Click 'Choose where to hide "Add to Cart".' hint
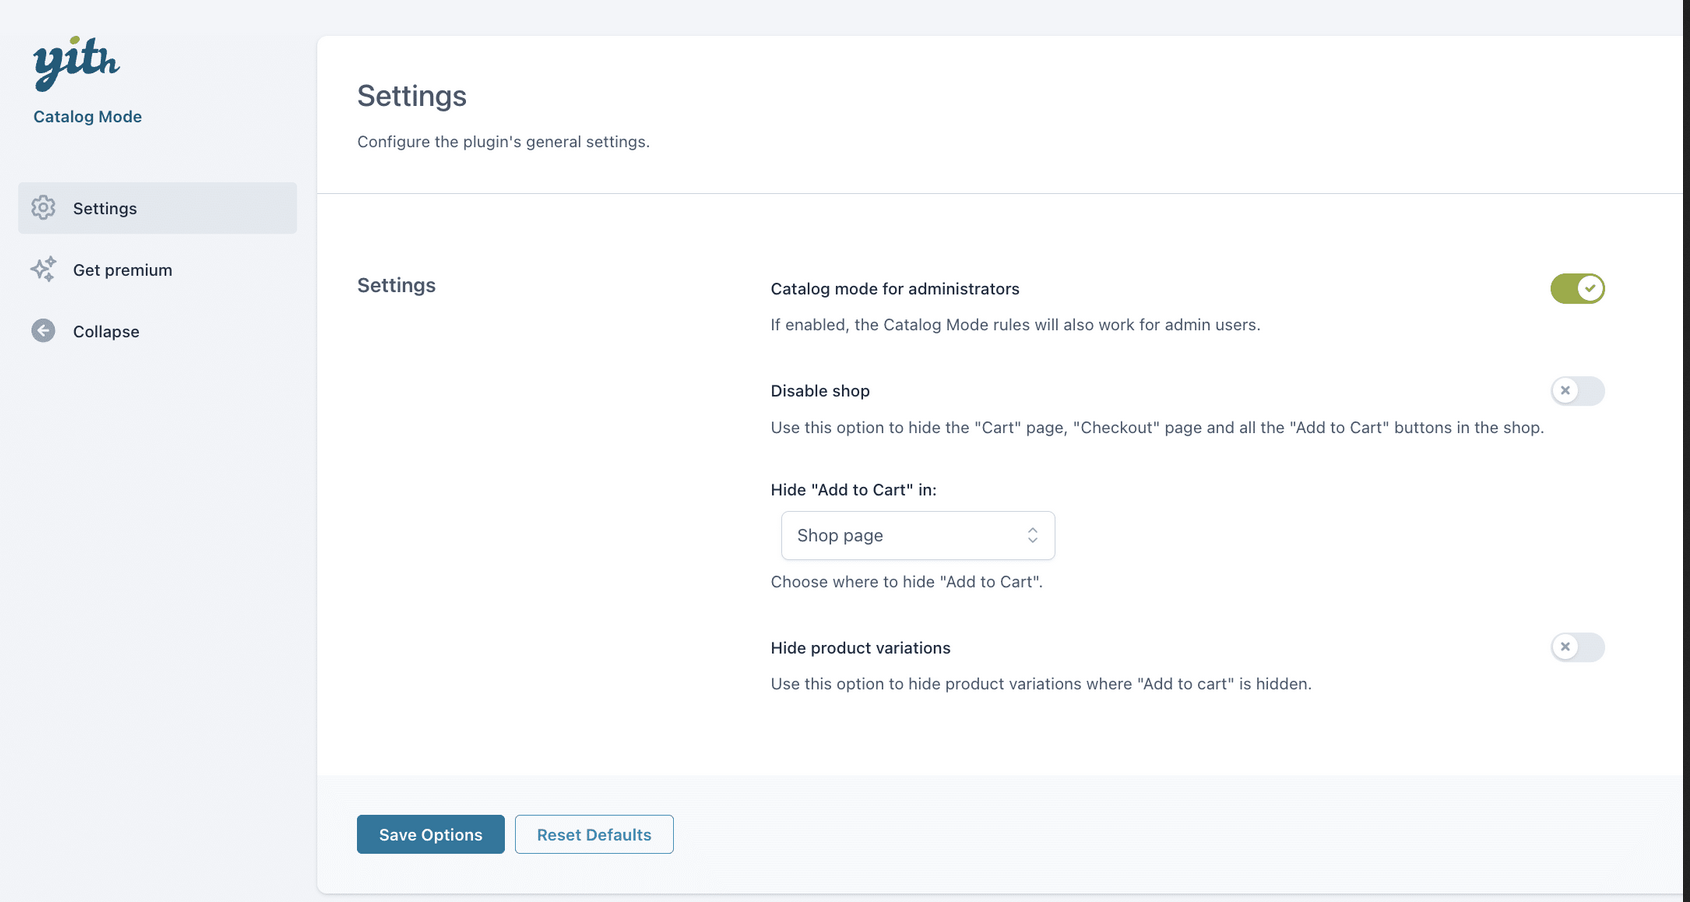1690x902 pixels. 906,582
